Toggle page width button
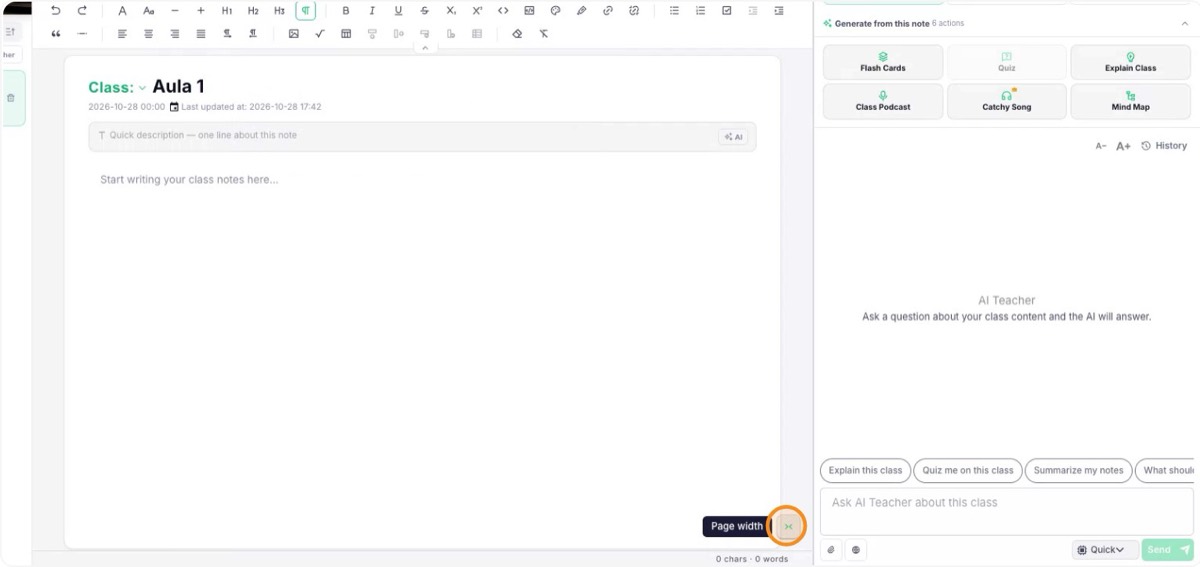The width and height of the screenshot is (1200, 567). point(788,526)
